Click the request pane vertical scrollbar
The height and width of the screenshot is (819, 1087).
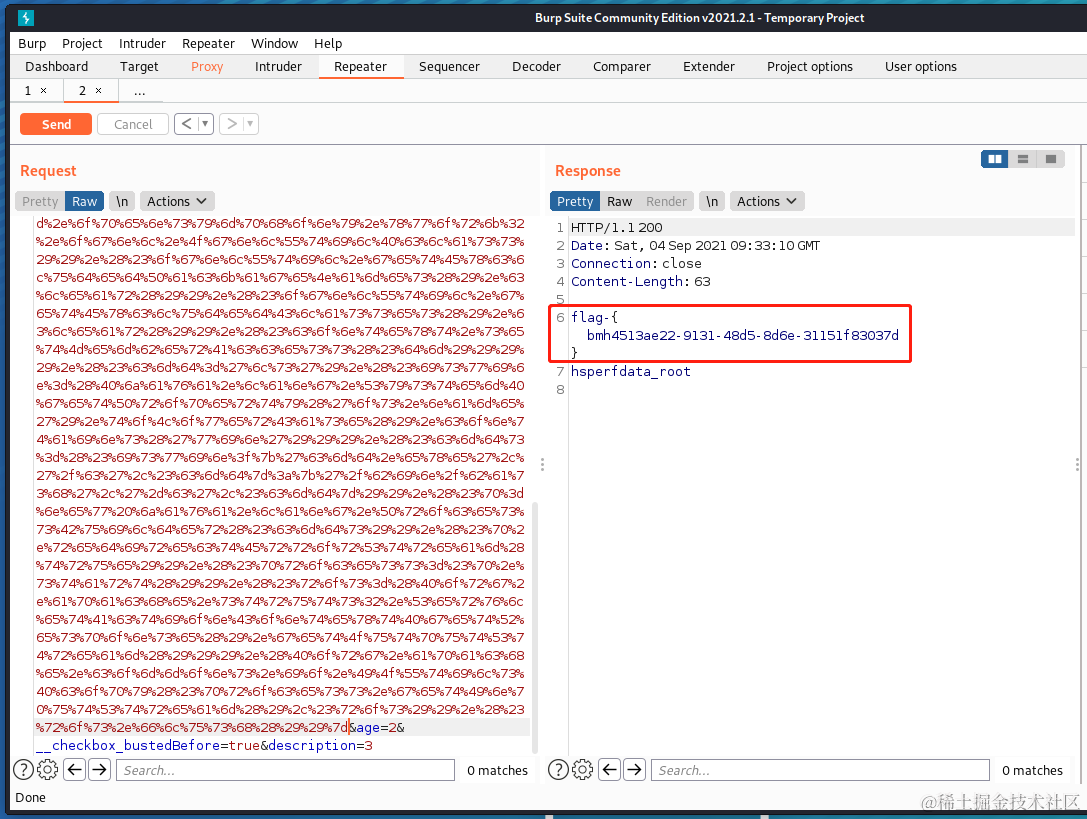click(534, 628)
